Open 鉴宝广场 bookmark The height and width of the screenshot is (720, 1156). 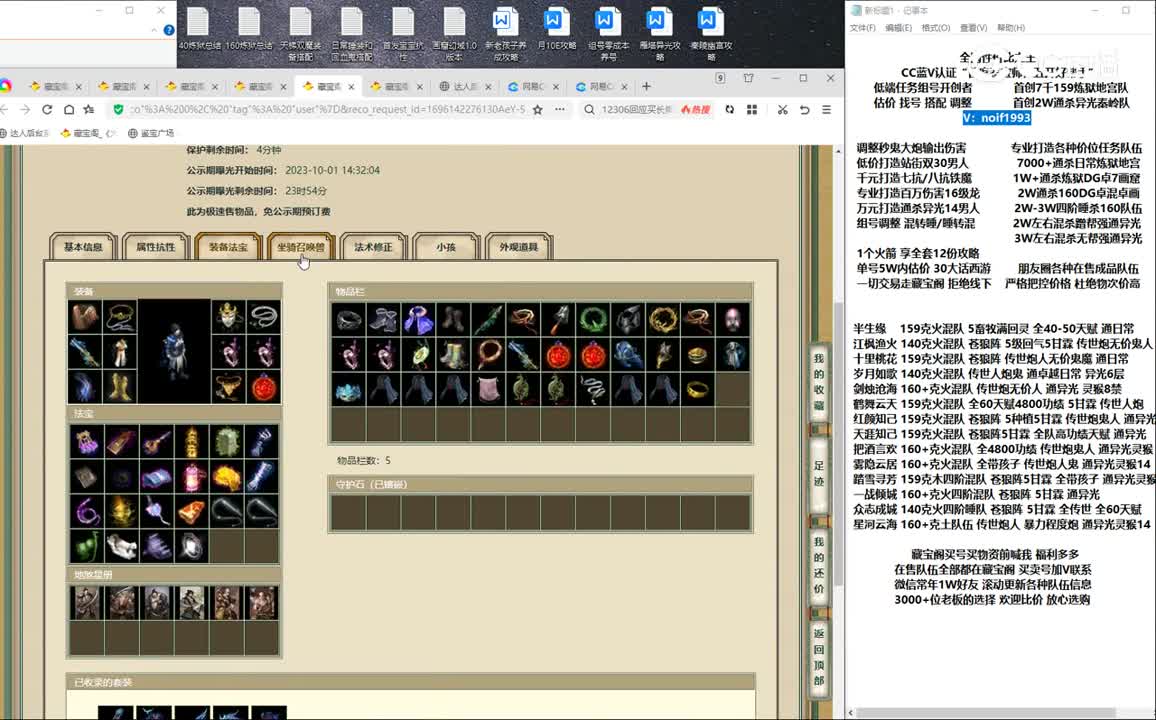pyautogui.click(x=151, y=133)
